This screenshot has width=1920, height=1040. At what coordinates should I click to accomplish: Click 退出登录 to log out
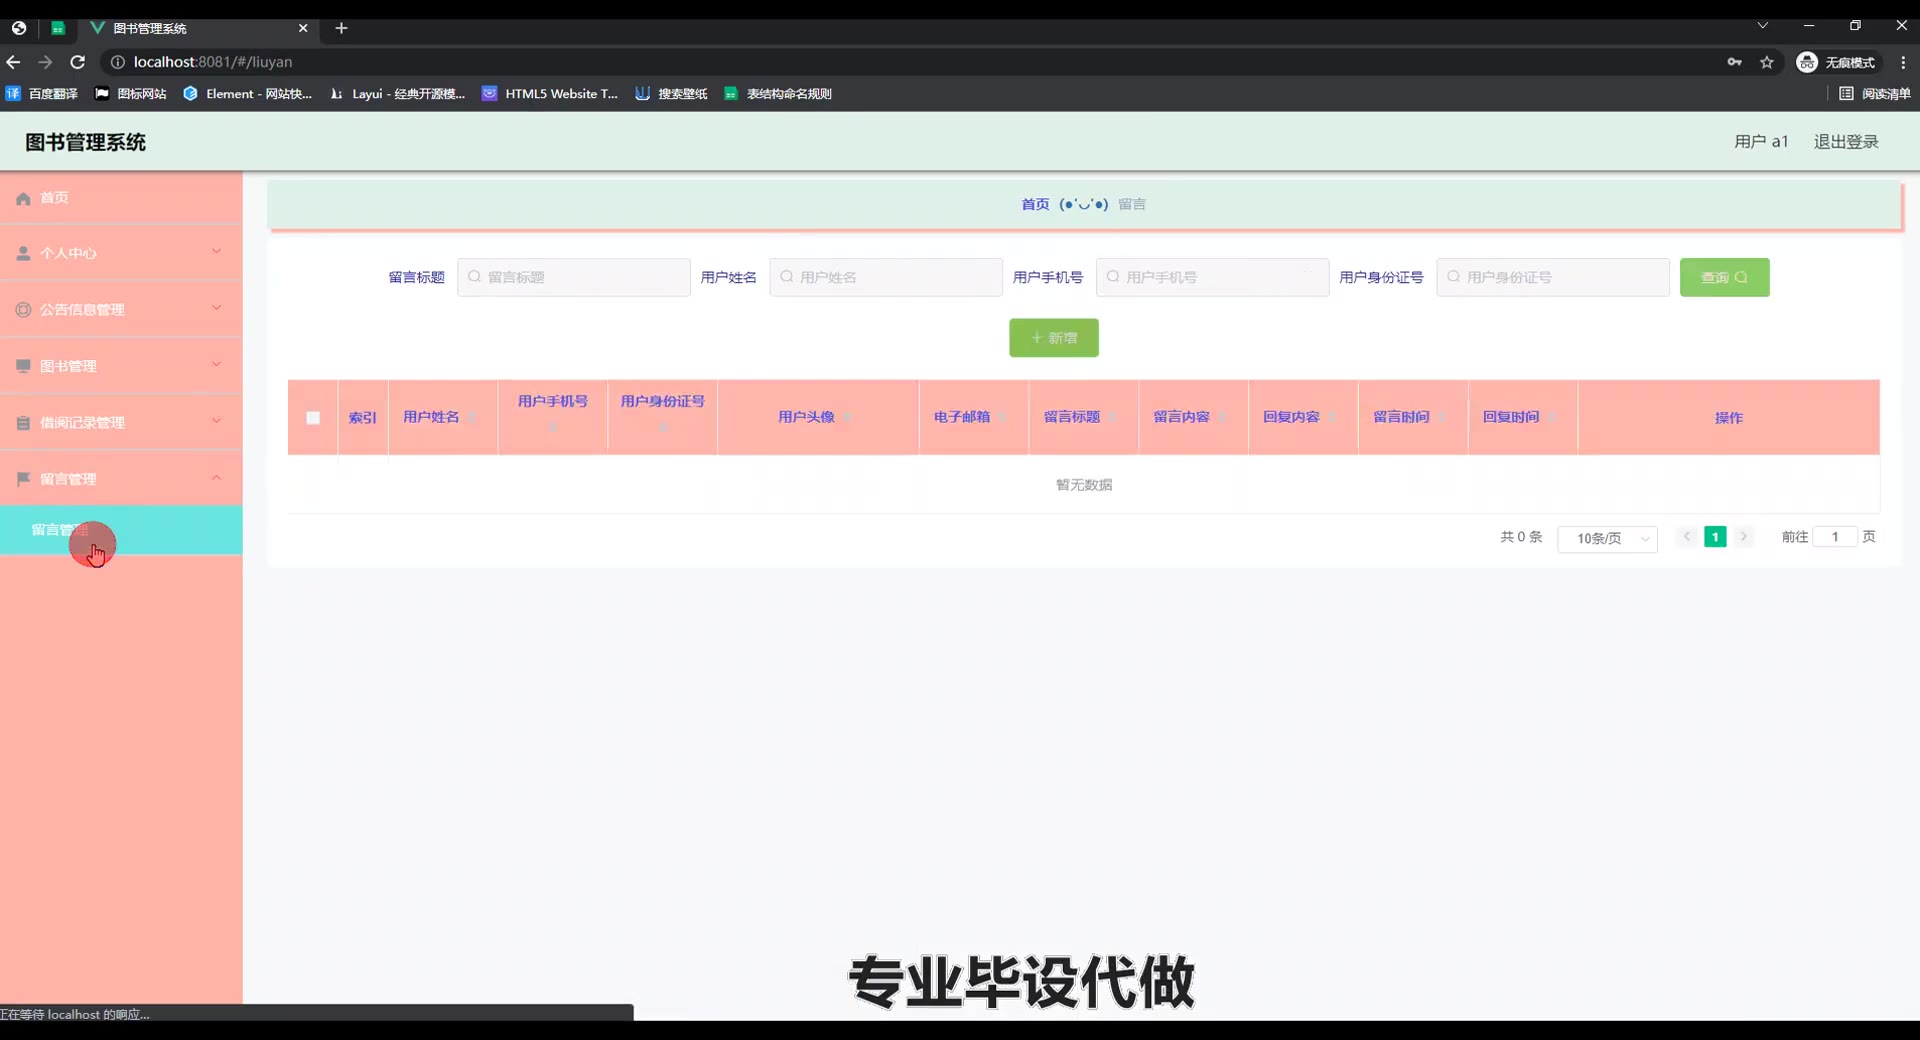(1846, 142)
